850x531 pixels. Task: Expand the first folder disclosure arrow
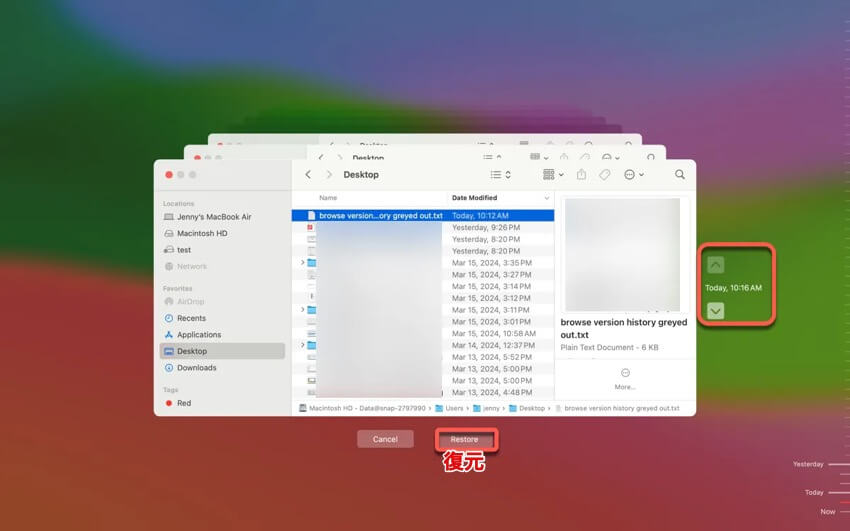point(303,262)
